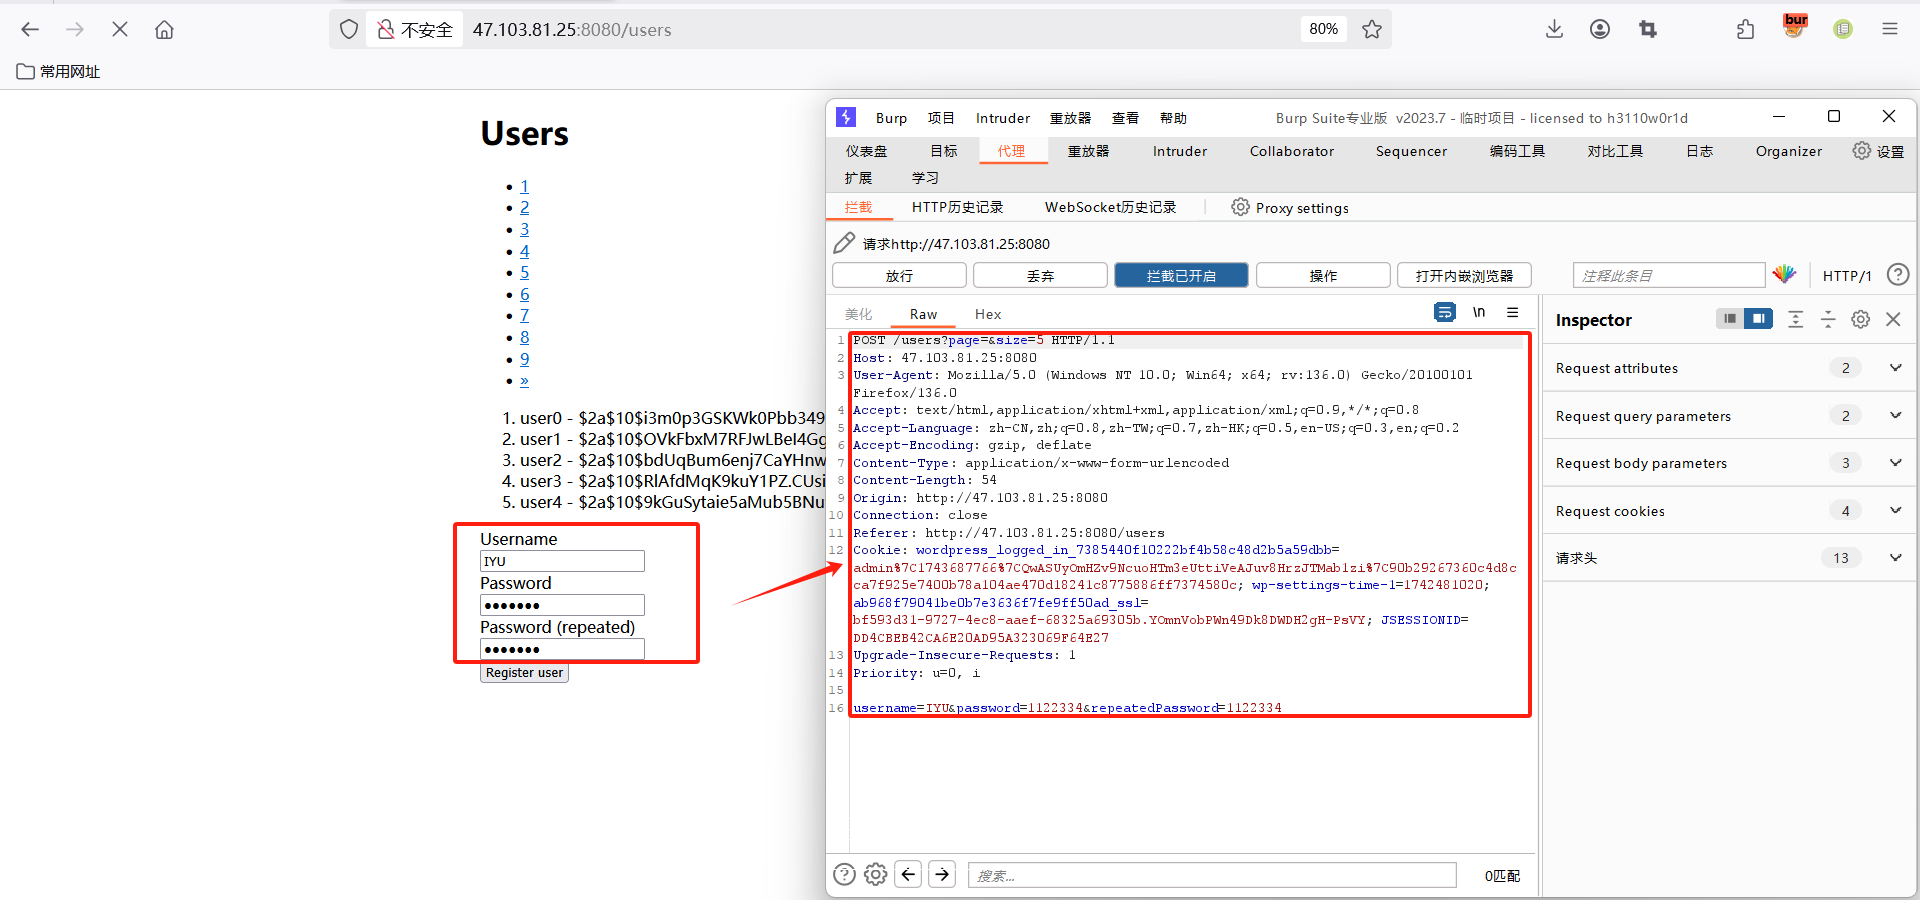This screenshot has width=1920, height=900.
Task: Expand all Inspector sections icon
Action: click(1796, 319)
